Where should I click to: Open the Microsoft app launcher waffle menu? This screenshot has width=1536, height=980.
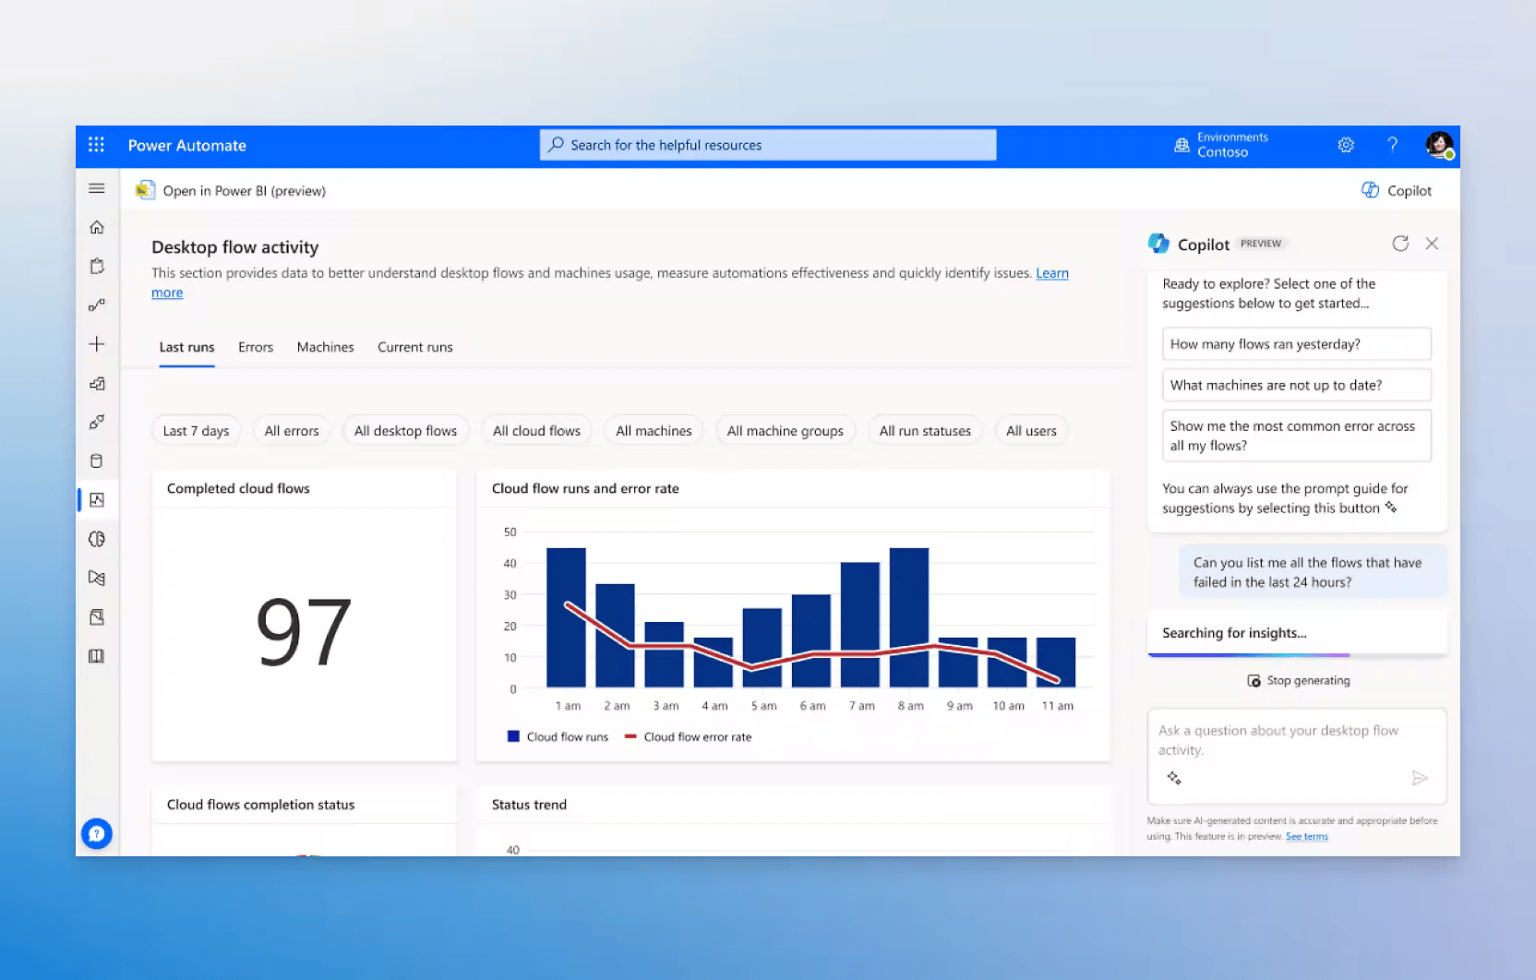click(96, 145)
